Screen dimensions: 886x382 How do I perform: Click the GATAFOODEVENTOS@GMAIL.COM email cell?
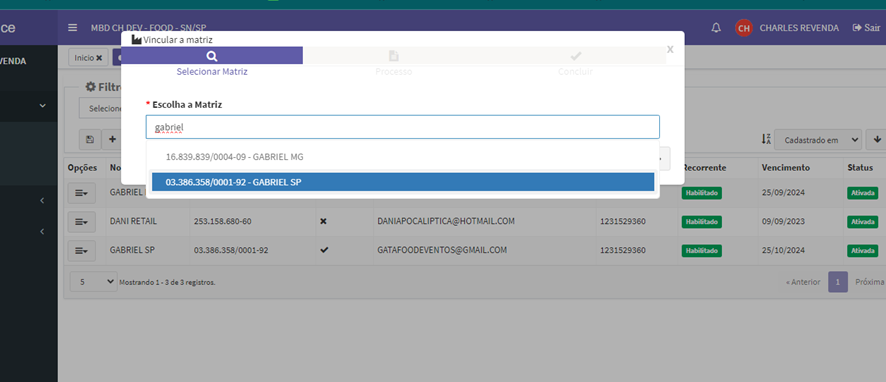point(442,249)
